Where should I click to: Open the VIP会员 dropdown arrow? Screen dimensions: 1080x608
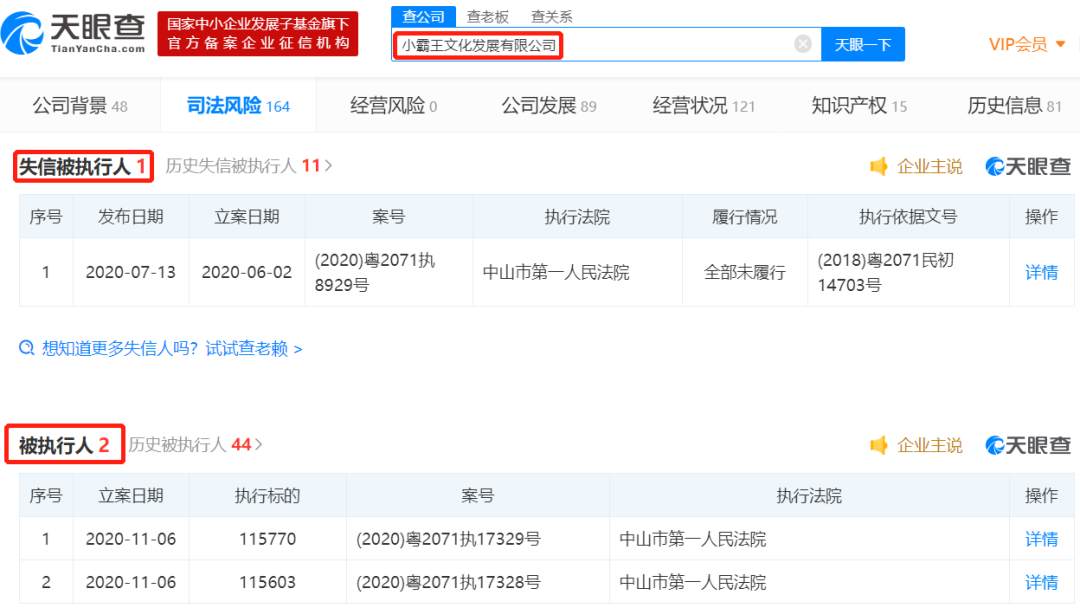click(1061, 44)
